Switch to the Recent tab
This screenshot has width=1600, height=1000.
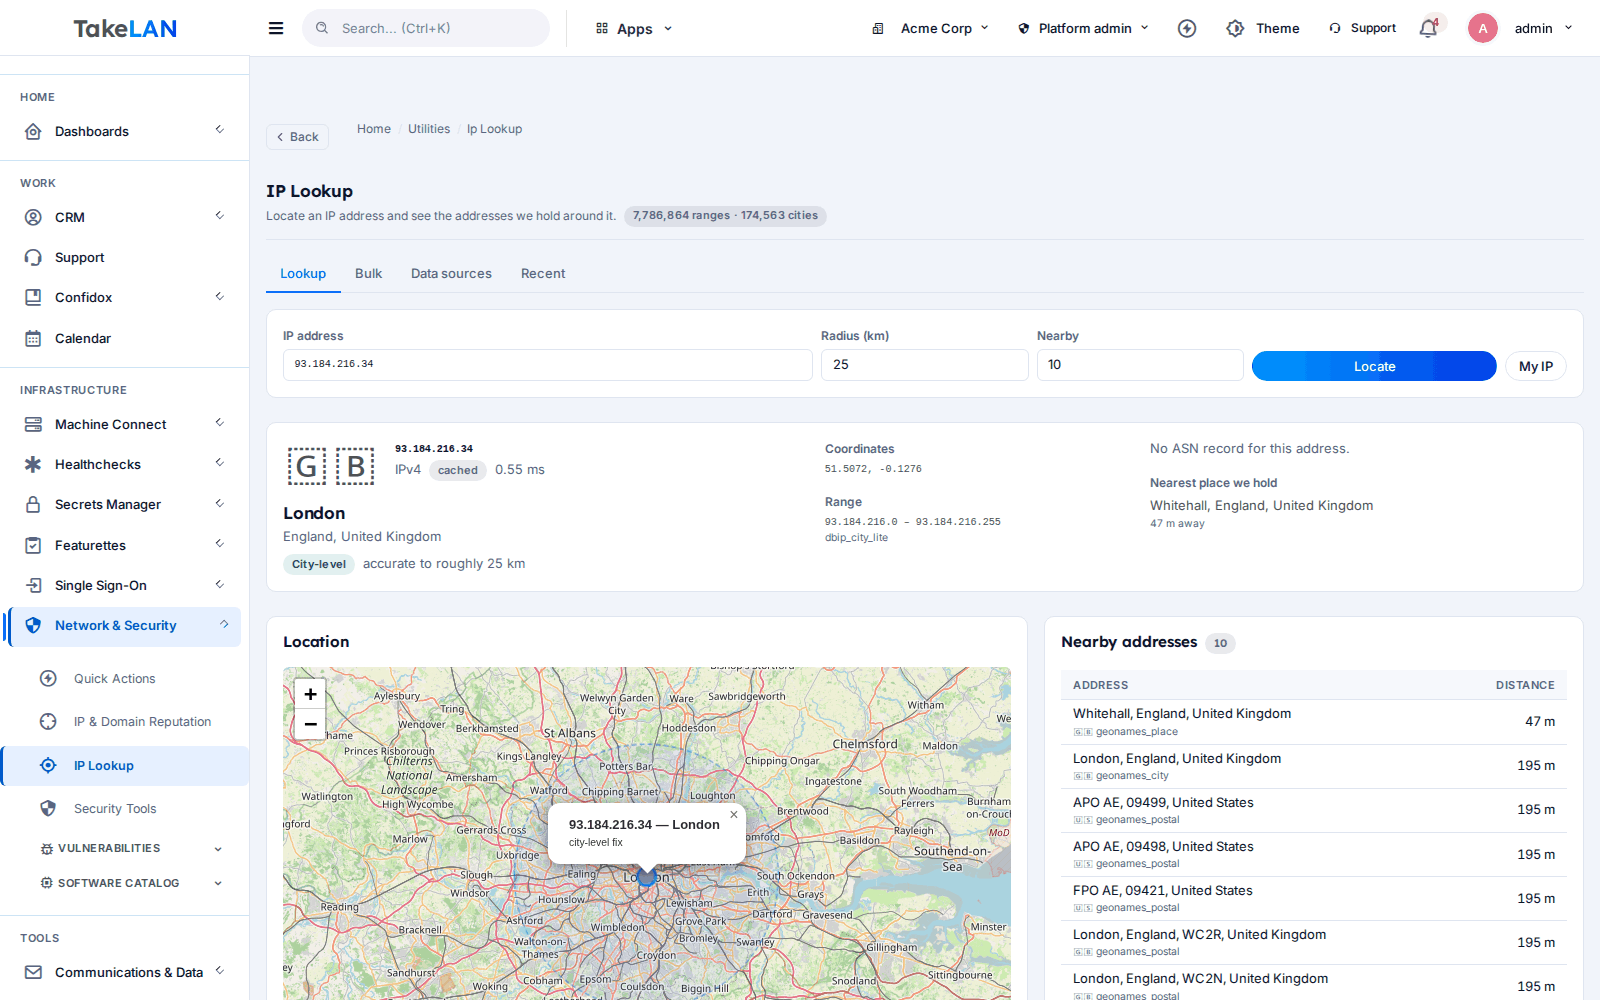(x=543, y=274)
